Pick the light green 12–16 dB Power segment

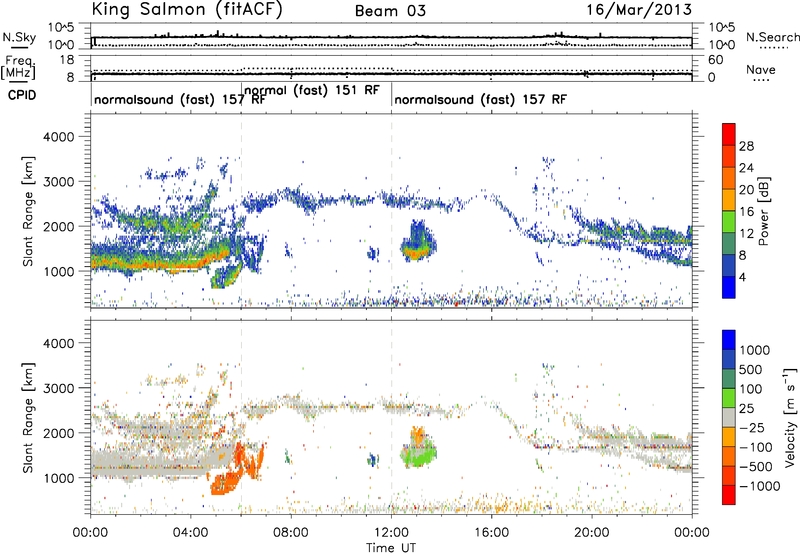pos(729,222)
